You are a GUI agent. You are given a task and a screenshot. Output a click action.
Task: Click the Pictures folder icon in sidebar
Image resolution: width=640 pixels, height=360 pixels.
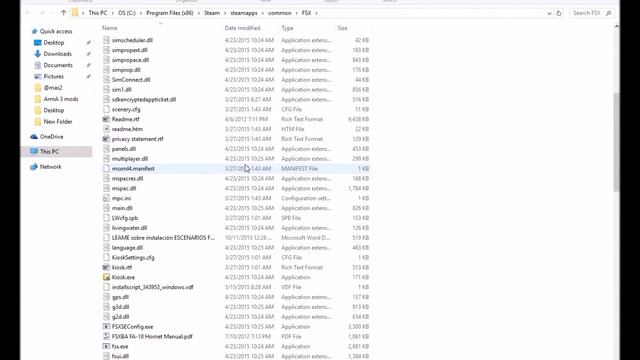[38, 76]
